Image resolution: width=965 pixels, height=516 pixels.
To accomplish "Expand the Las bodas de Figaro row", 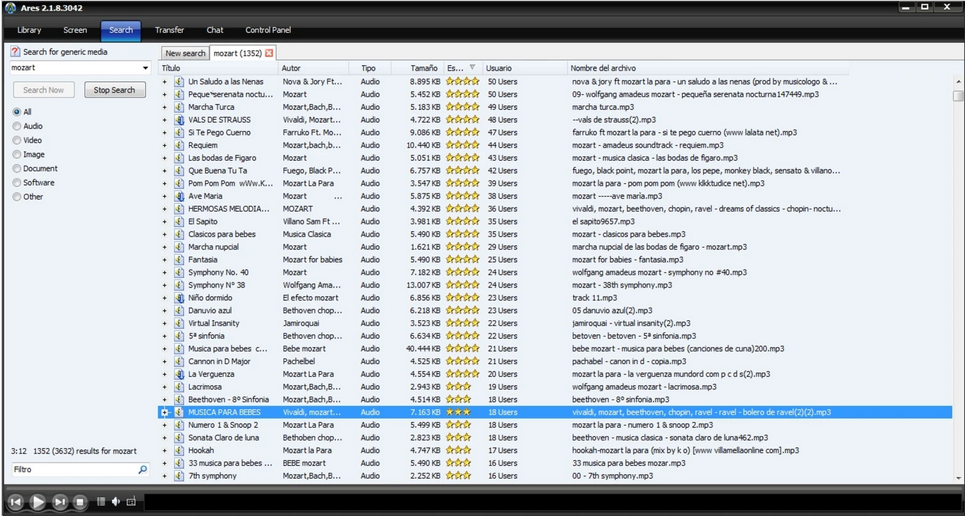I will click(x=164, y=158).
